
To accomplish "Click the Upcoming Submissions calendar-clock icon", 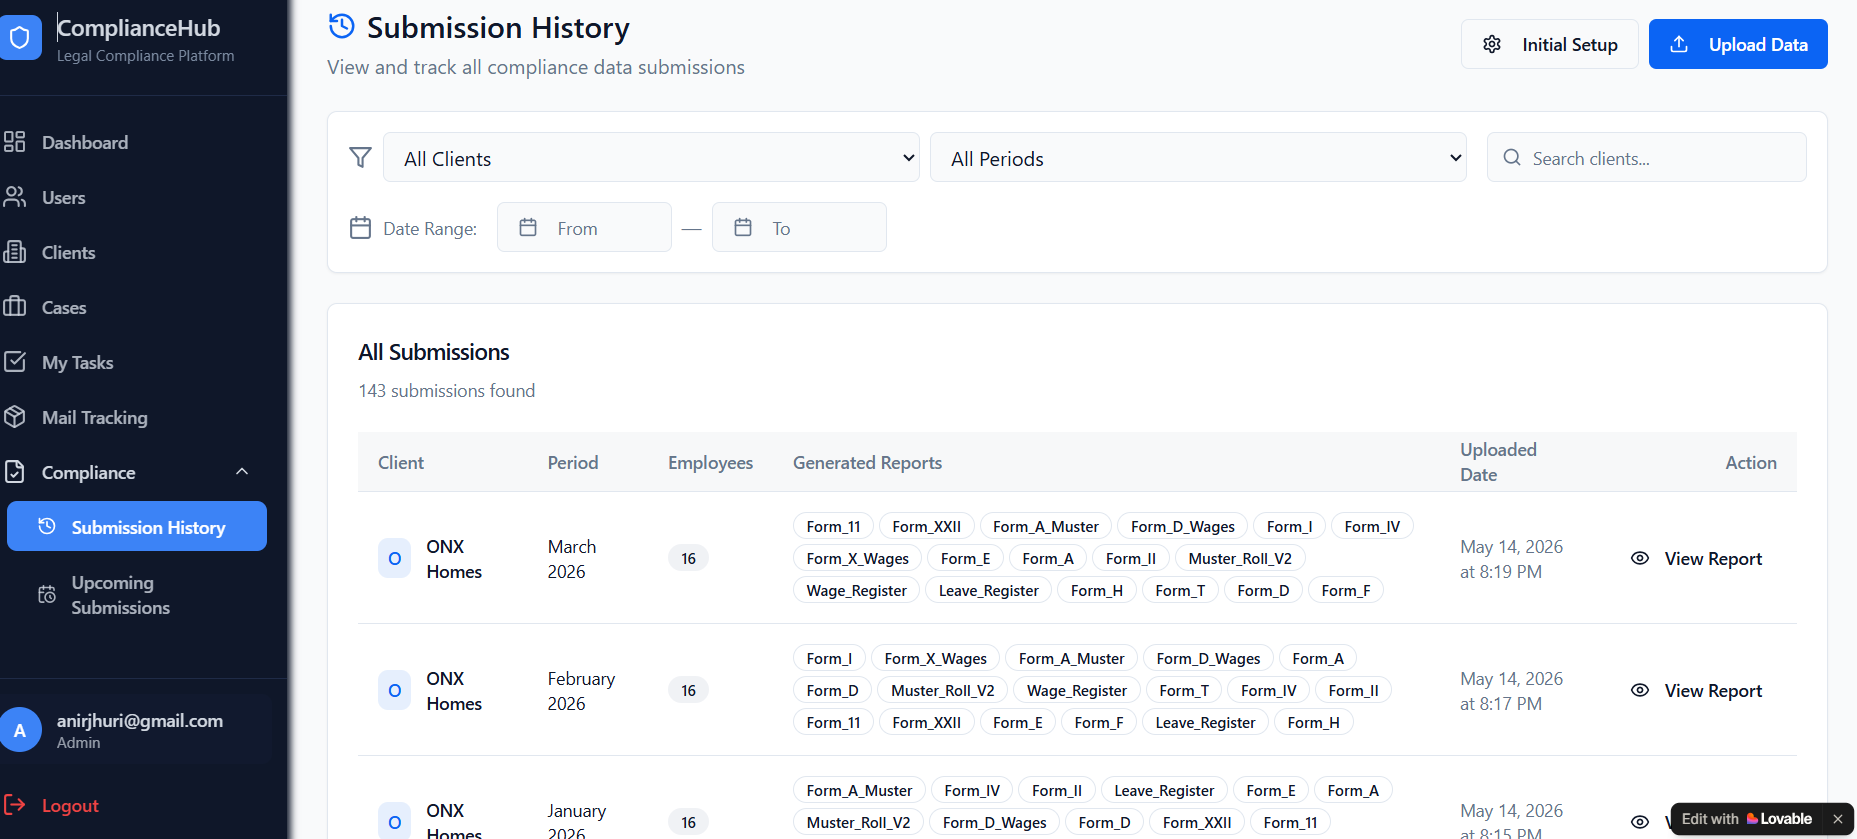I will pyautogui.click(x=47, y=595).
